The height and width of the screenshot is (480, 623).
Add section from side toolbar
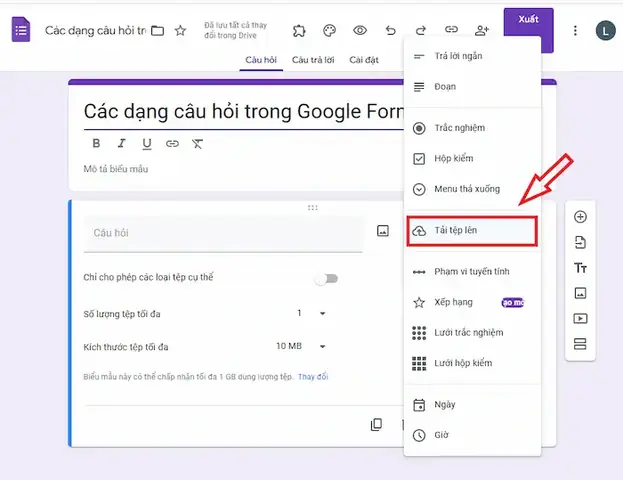tap(580, 344)
